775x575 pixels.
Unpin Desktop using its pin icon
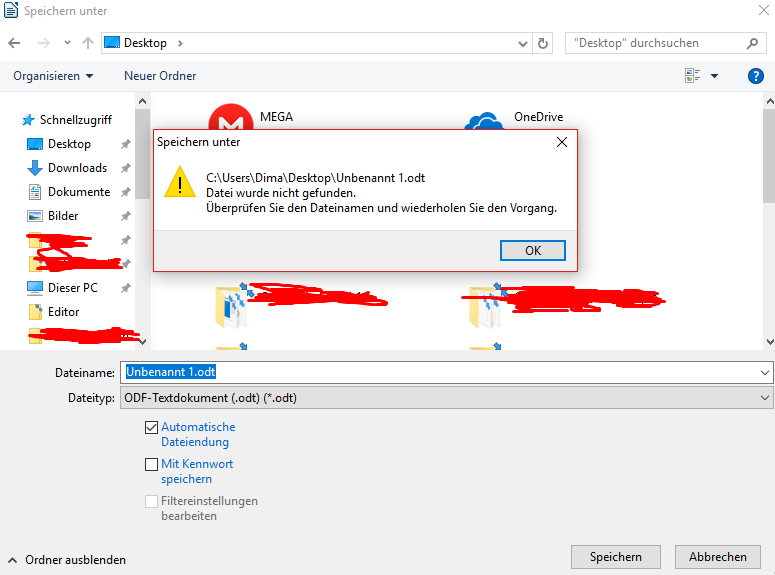point(126,144)
